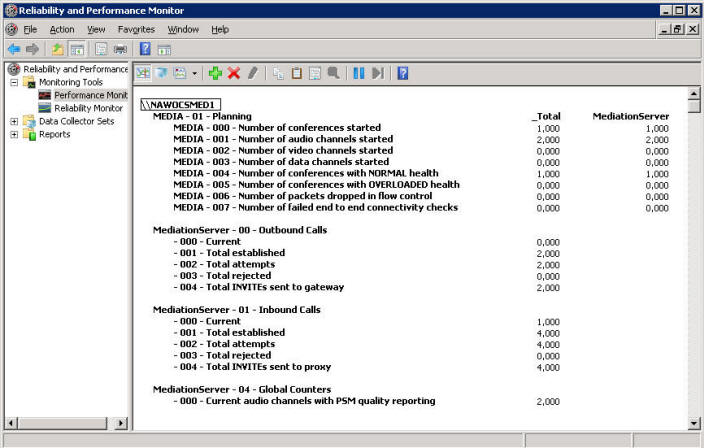This screenshot has height=448, width=704.
Task: Click the Paste Counter List clipboard icon
Action: 296,73
